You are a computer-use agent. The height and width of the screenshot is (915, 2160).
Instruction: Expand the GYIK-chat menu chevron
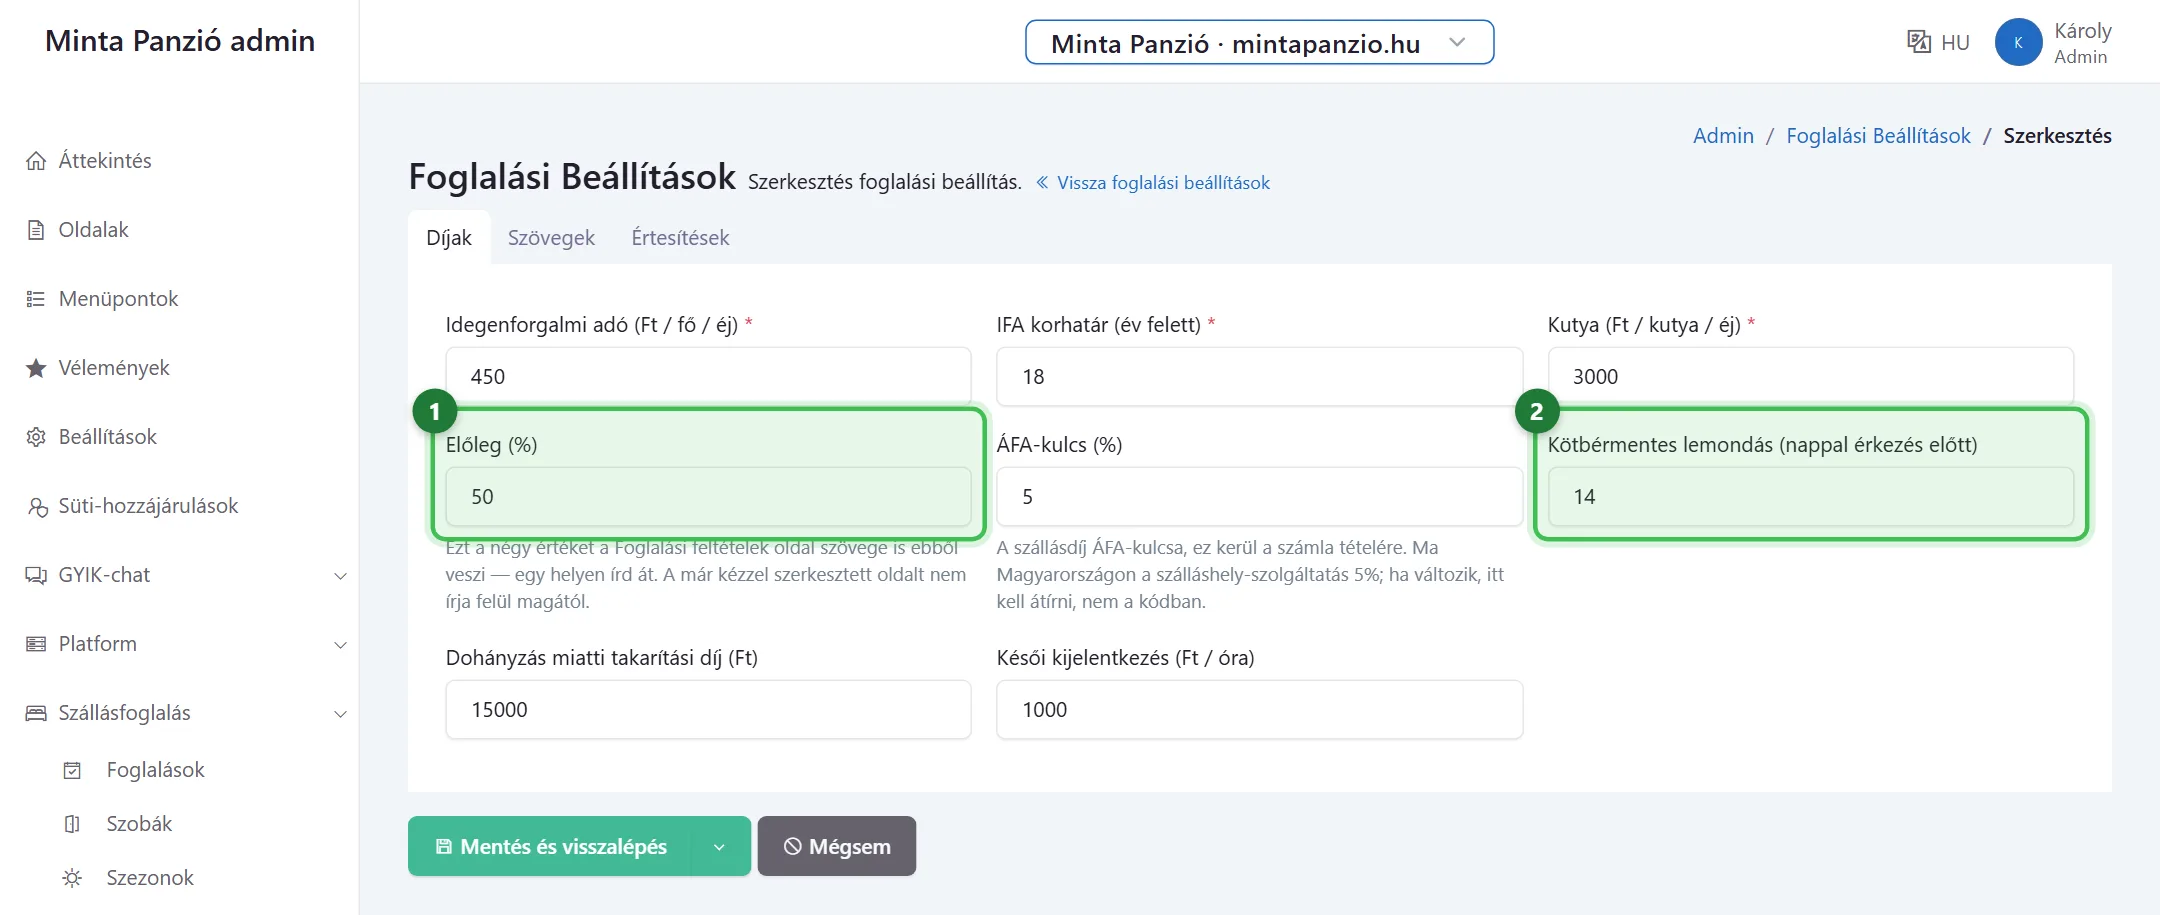point(340,576)
